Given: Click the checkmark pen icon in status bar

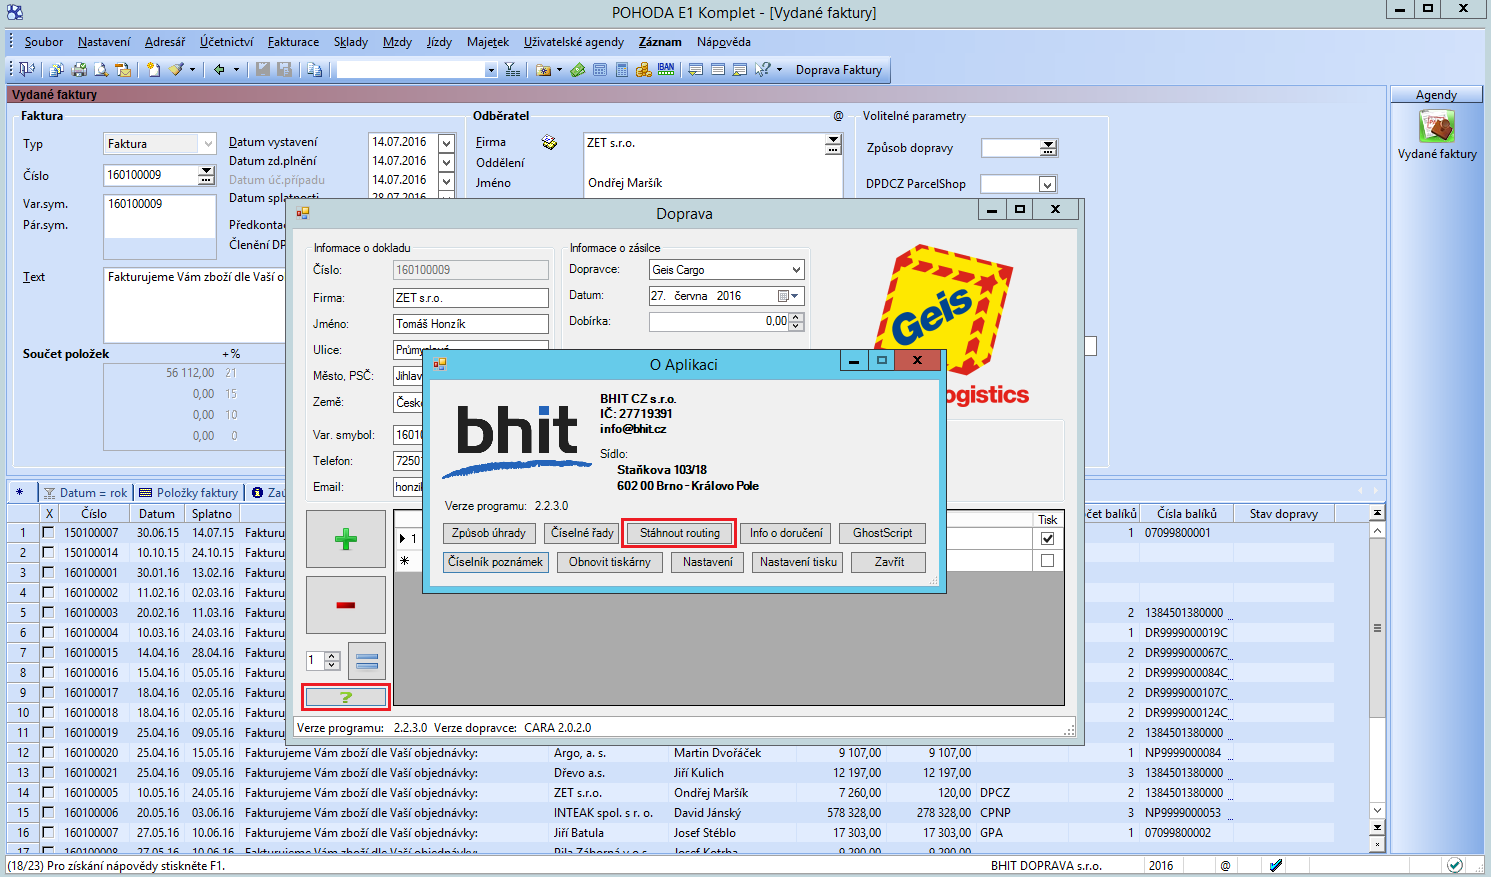Looking at the screenshot, I should pyautogui.click(x=1276, y=865).
